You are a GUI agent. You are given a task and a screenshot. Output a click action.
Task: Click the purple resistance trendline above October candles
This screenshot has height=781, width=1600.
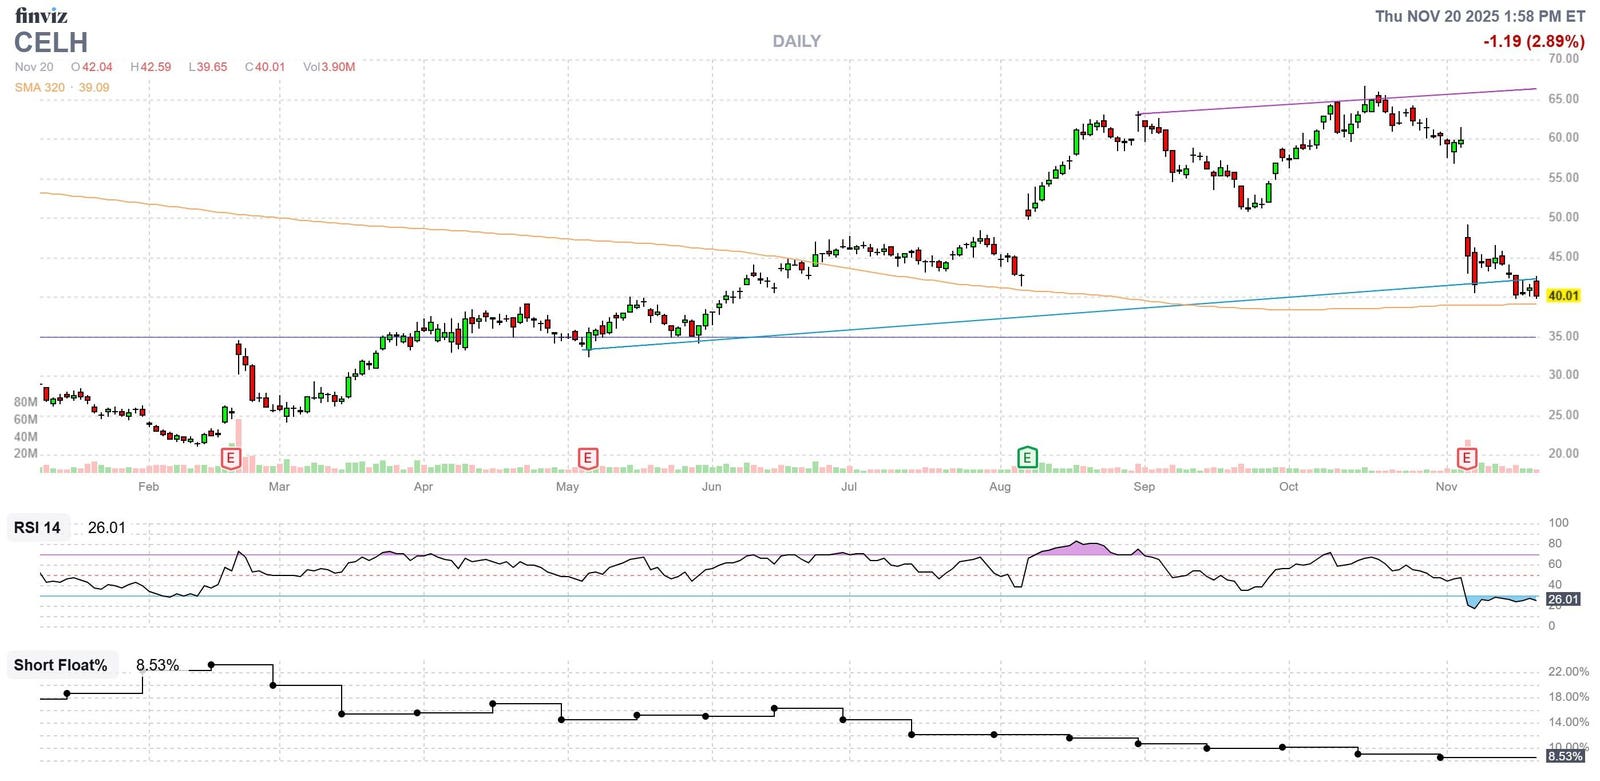1300,104
